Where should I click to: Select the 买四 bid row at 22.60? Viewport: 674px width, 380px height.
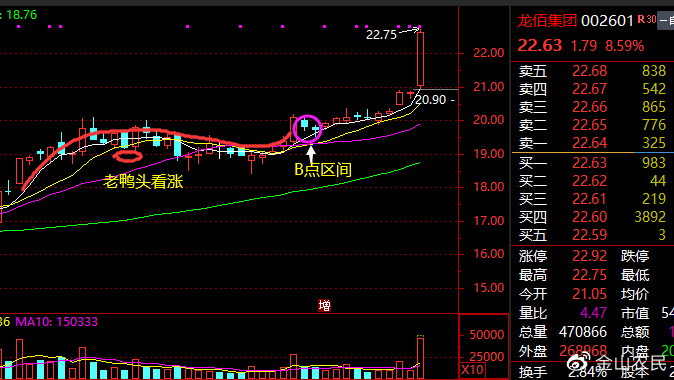point(593,217)
